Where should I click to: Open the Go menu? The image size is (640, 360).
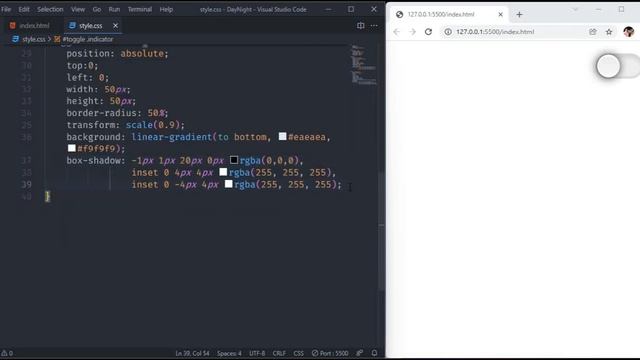[x=97, y=9]
